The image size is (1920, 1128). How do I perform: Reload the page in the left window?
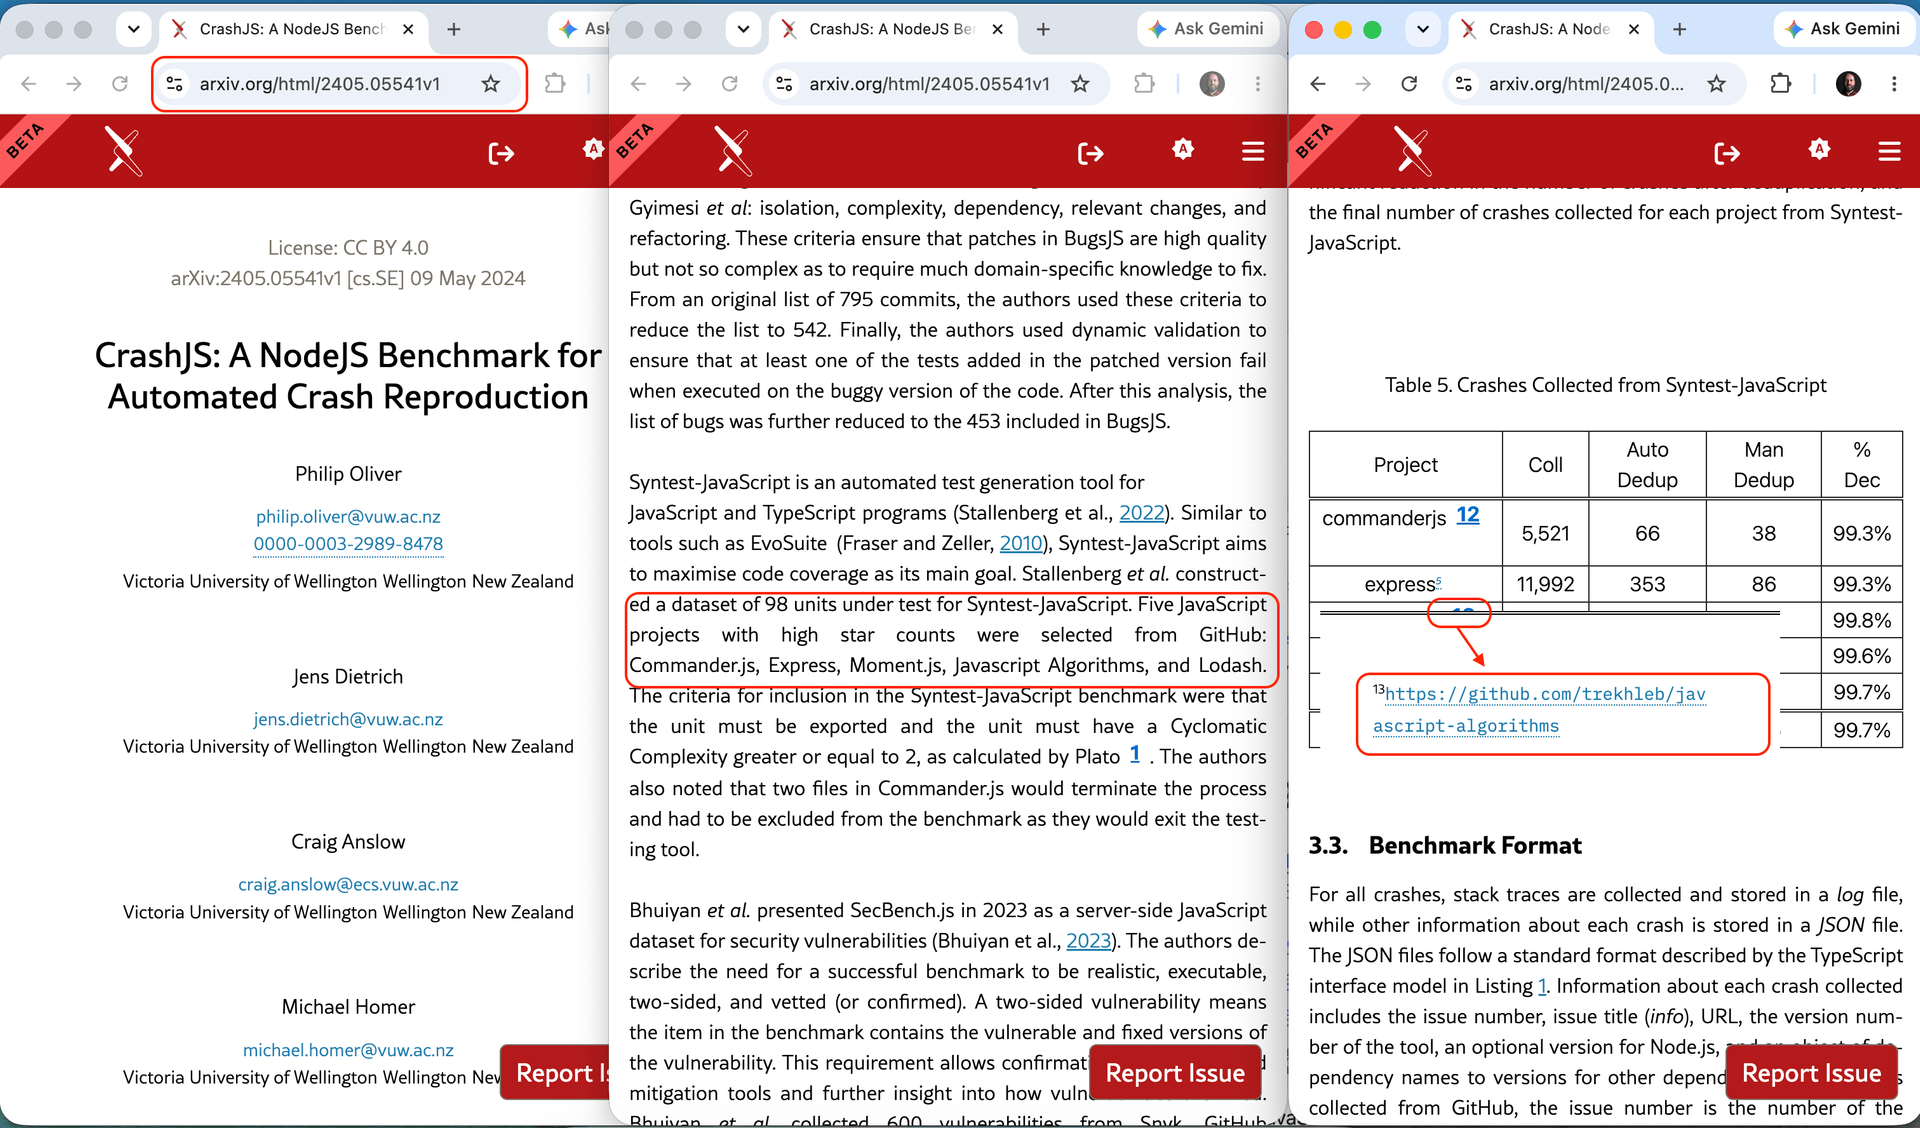point(120,84)
